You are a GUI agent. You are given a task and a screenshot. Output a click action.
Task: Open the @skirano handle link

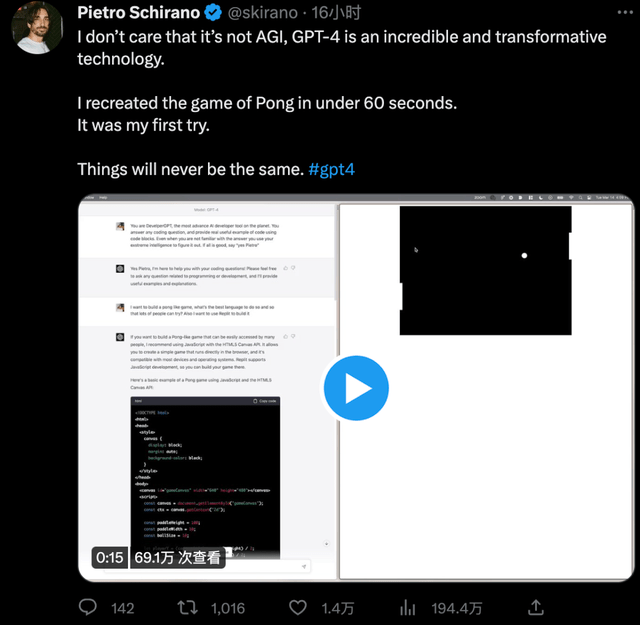tap(264, 13)
